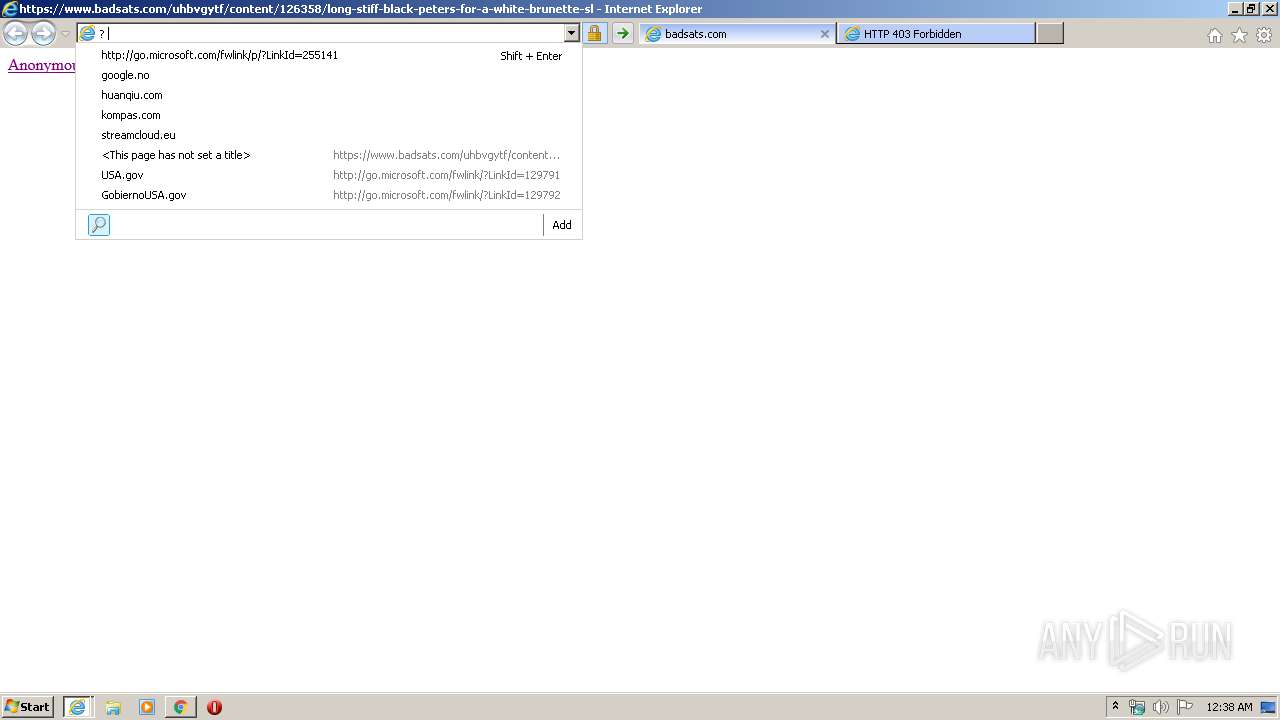Open Favorites star icon

point(1239,35)
